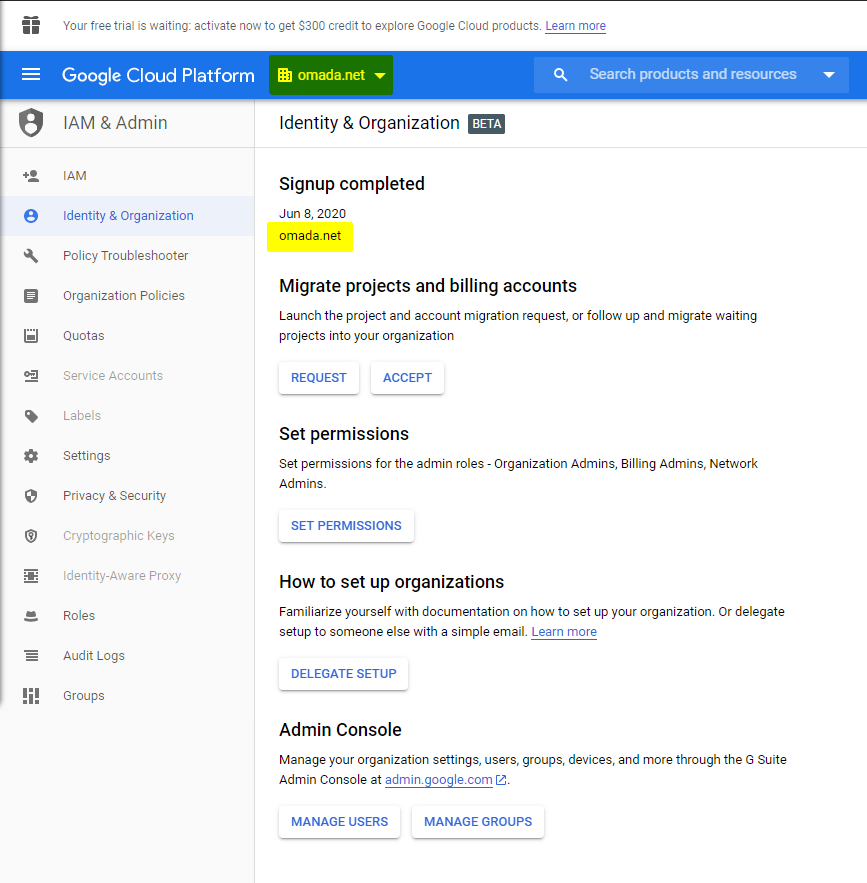Viewport: 867px width, 883px height.
Task: Click the Labels tag icon
Action: click(31, 416)
